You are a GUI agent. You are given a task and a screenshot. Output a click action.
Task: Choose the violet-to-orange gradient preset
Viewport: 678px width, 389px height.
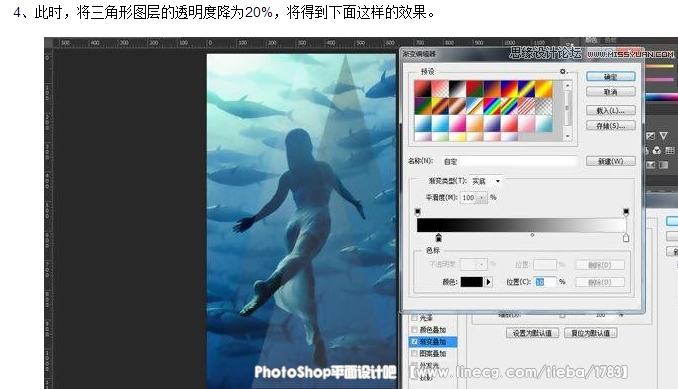pyautogui.click(x=492, y=89)
